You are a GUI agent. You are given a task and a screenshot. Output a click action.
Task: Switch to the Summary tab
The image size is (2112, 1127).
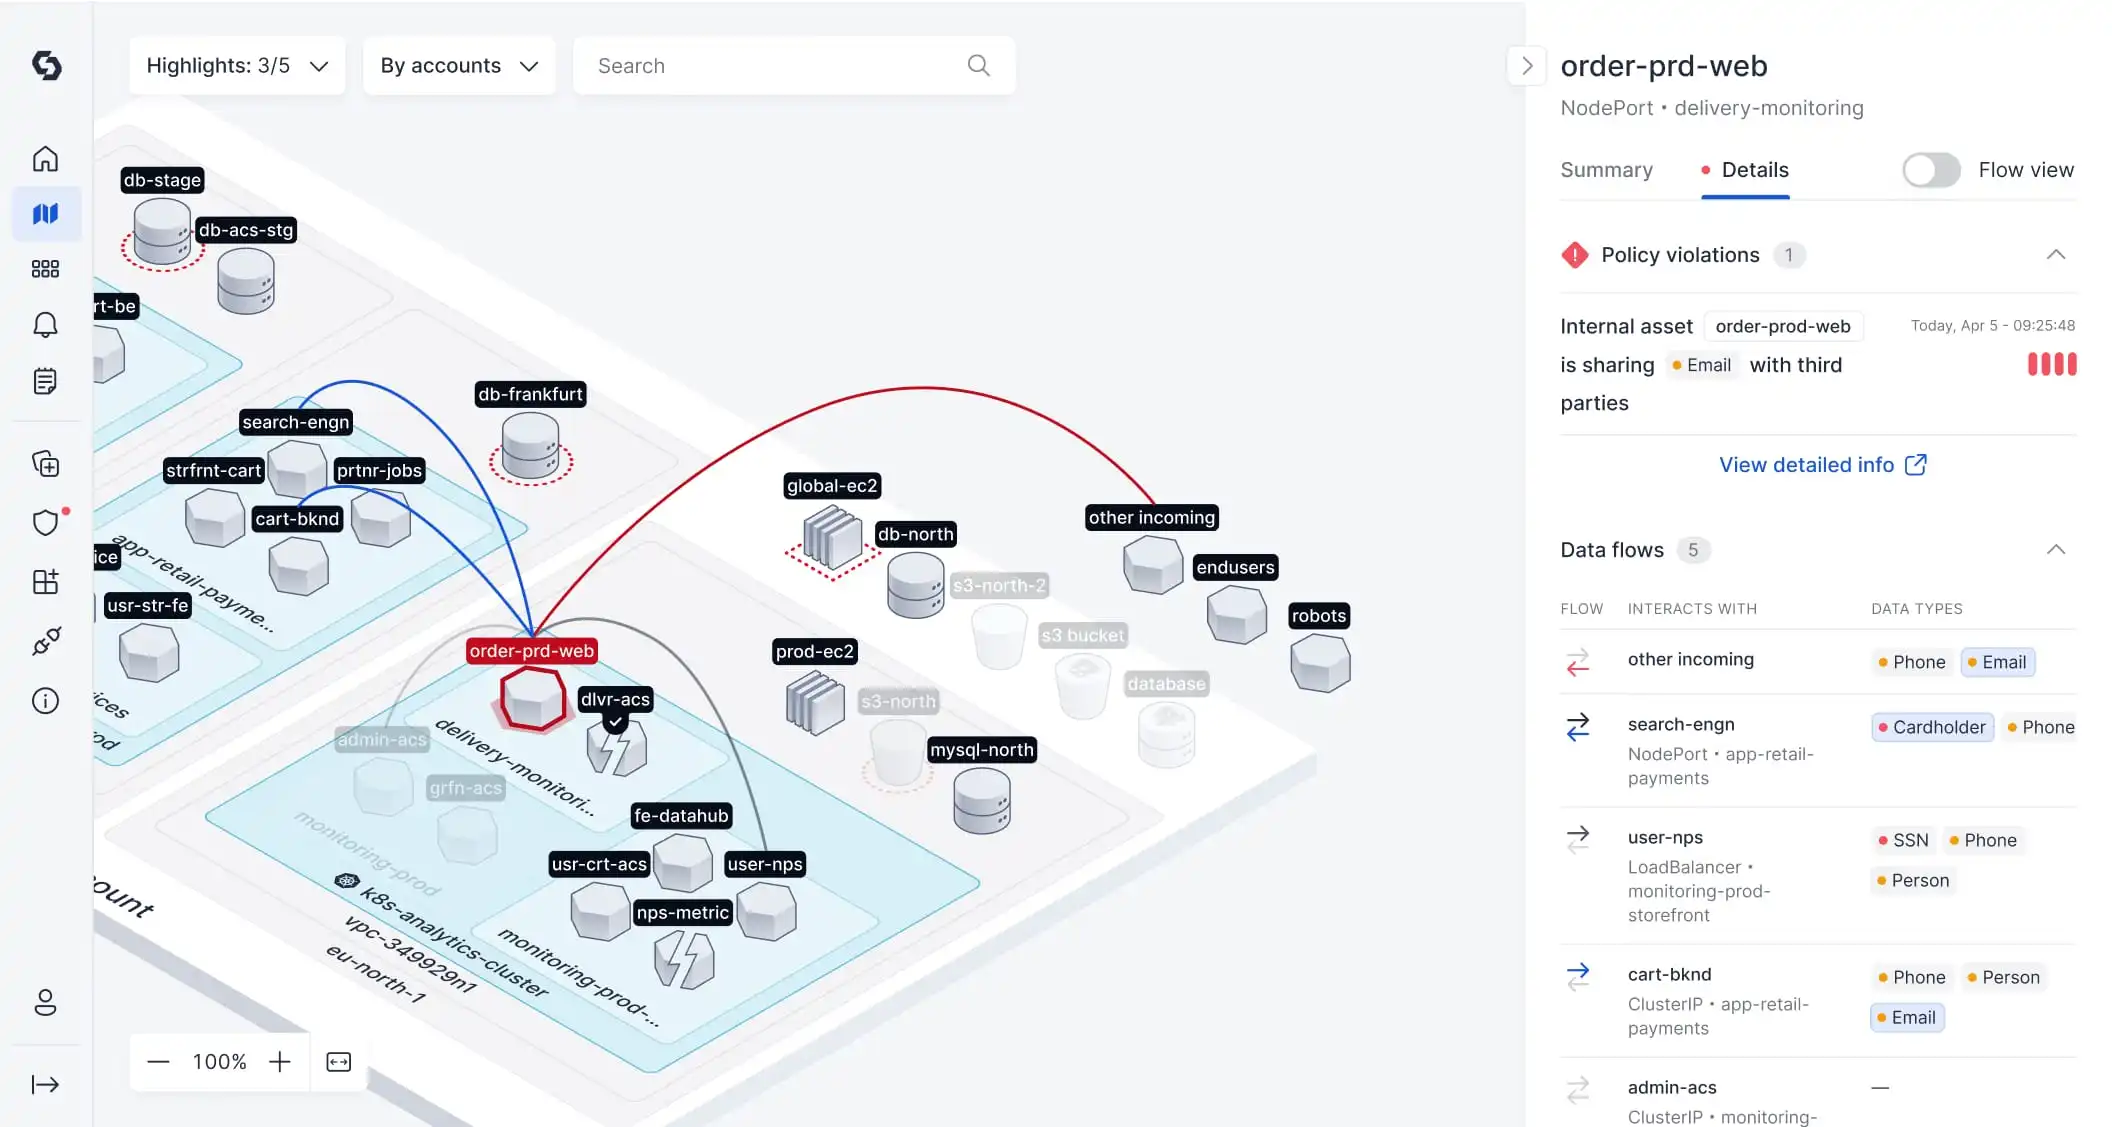click(x=1606, y=170)
